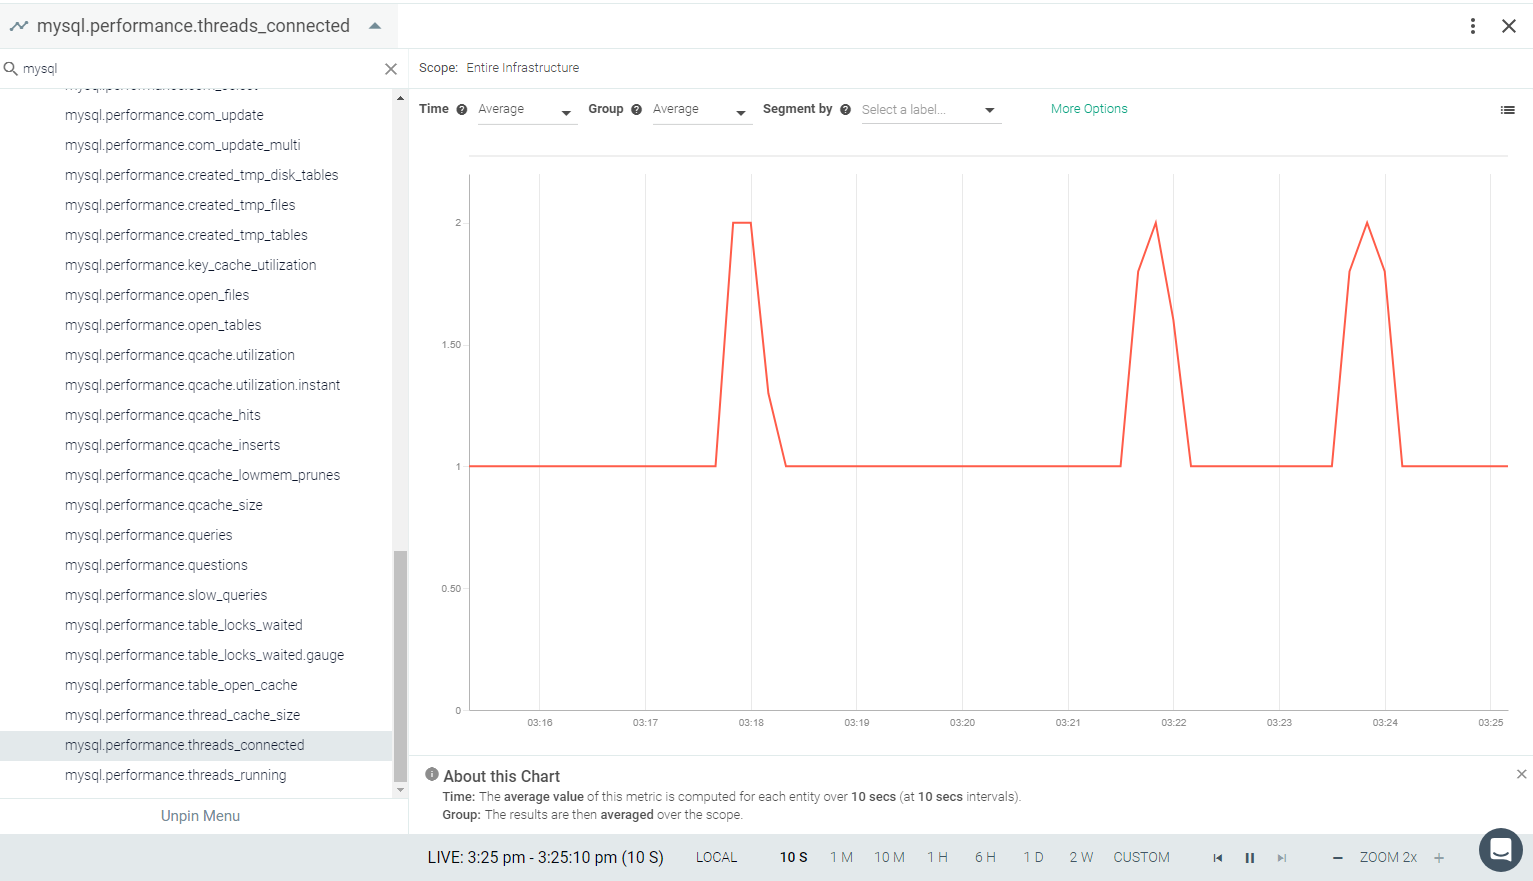Select the 10 S time range

pyautogui.click(x=793, y=858)
